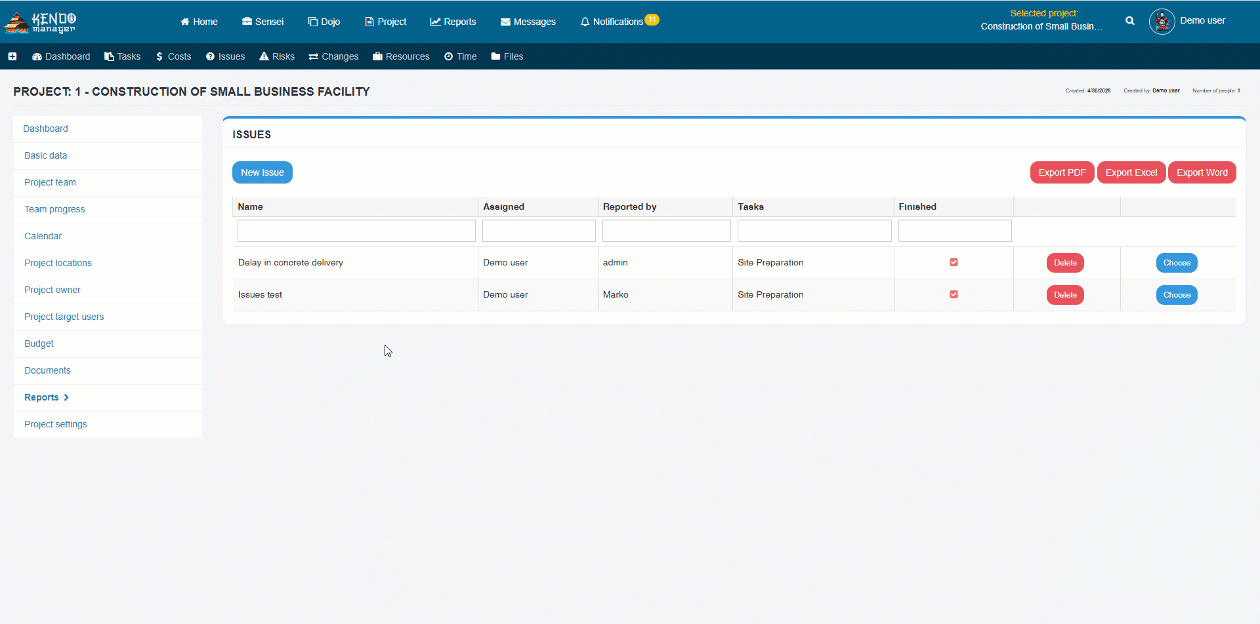Click the Time clock icon
Viewport: 1260px width, 624px height.
coord(449,57)
